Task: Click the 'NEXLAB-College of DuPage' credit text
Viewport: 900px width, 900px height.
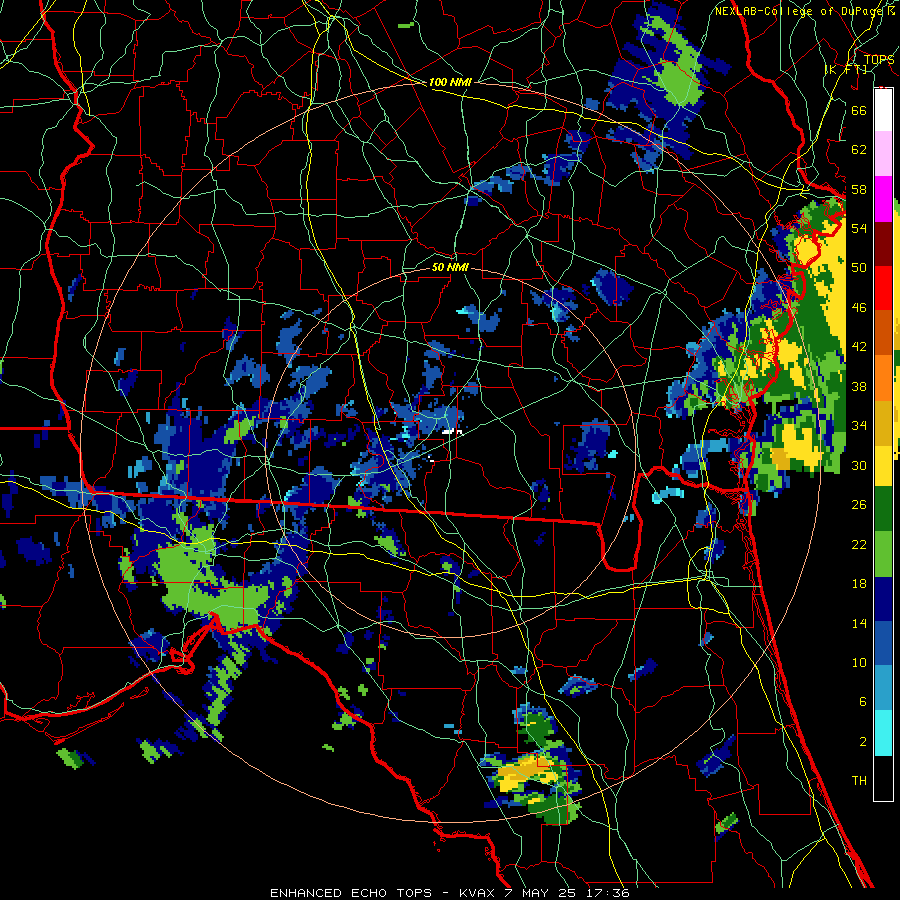Action: click(x=800, y=11)
